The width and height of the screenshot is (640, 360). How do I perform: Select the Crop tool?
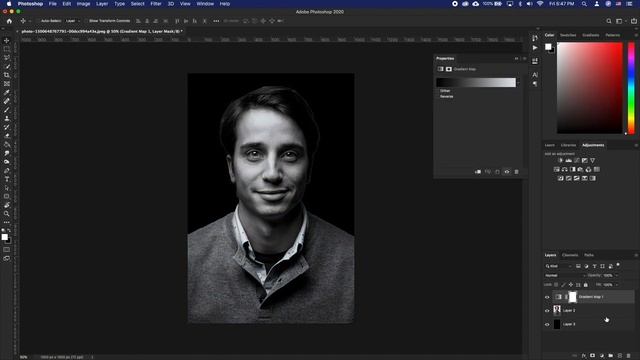(x=7, y=75)
